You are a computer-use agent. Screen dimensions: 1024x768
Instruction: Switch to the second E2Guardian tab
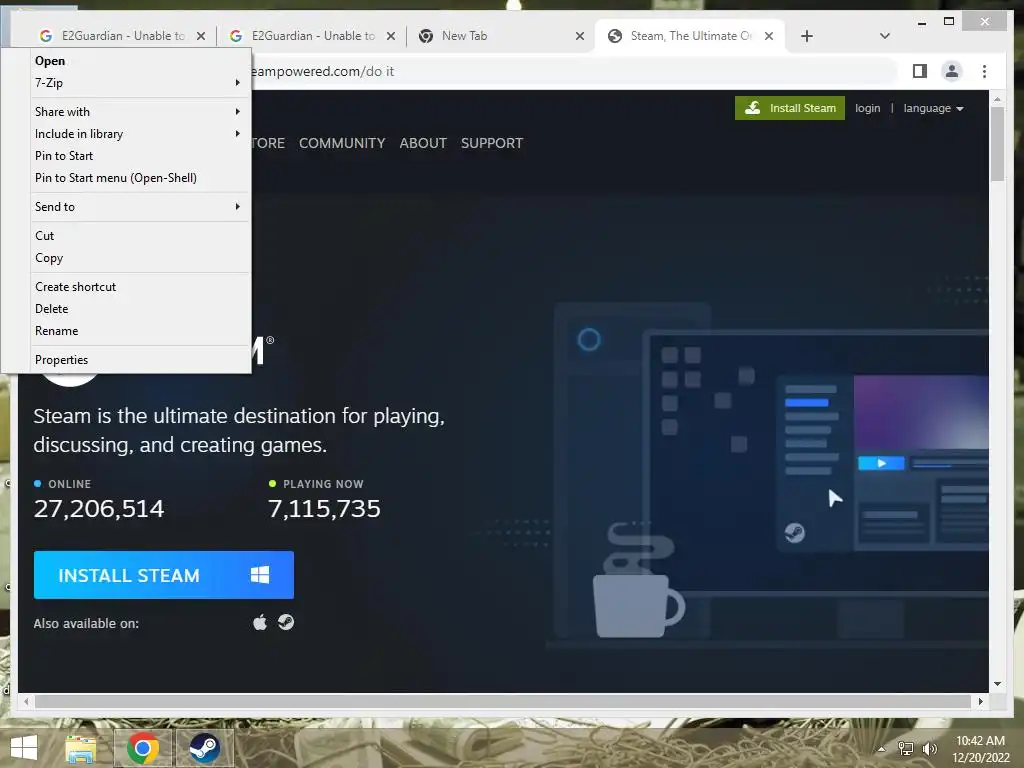311,36
